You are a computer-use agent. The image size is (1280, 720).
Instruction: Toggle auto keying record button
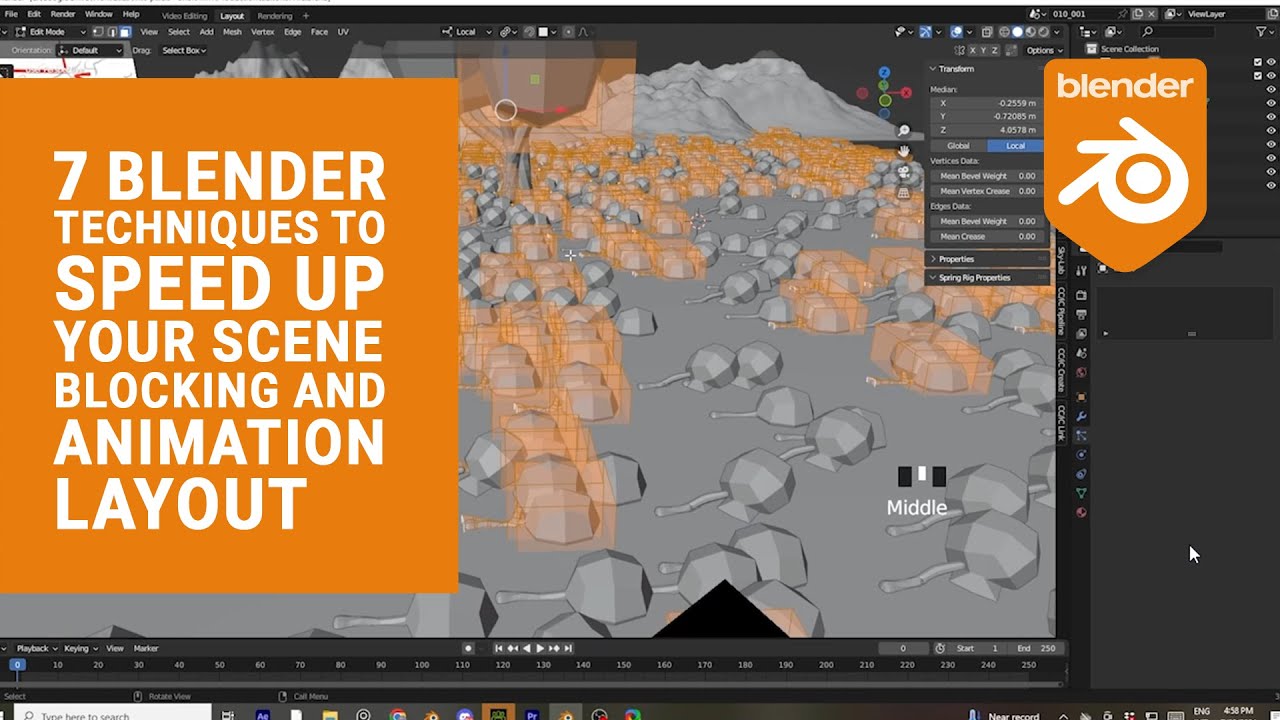click(x=467, y=648)
